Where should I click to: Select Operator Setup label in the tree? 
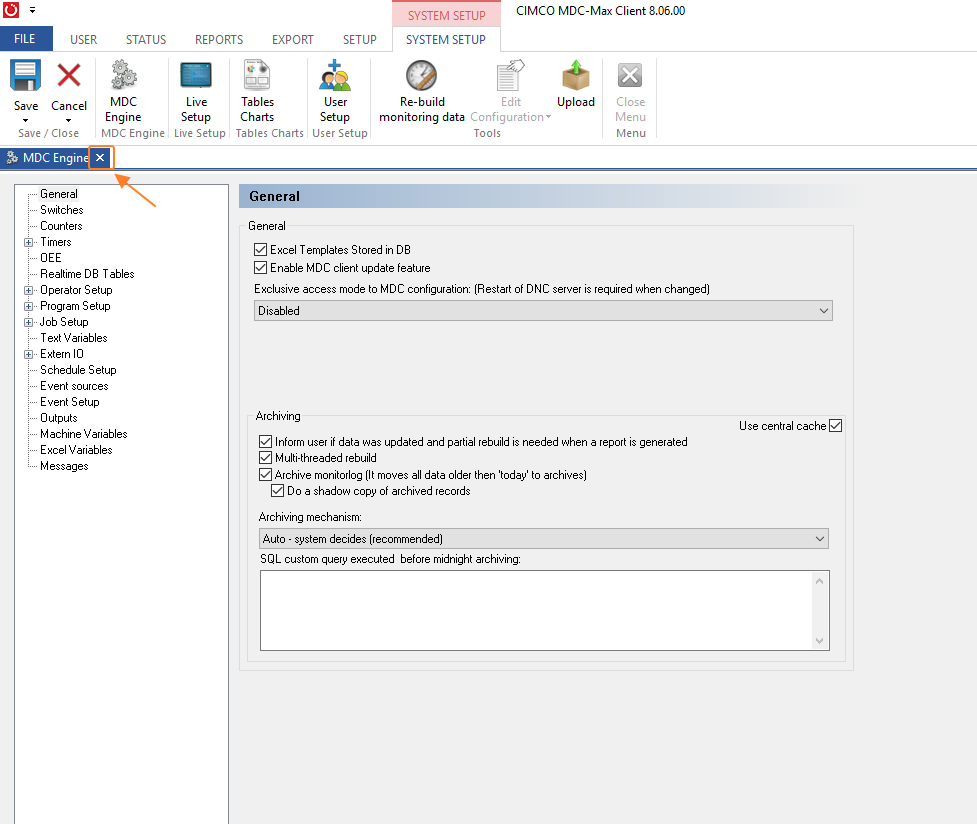tap(76, 290)
